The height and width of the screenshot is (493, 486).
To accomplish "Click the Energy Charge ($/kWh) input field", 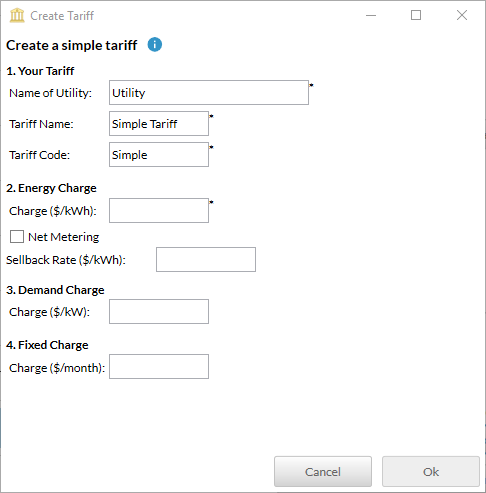I will click(x=159, y=210).
